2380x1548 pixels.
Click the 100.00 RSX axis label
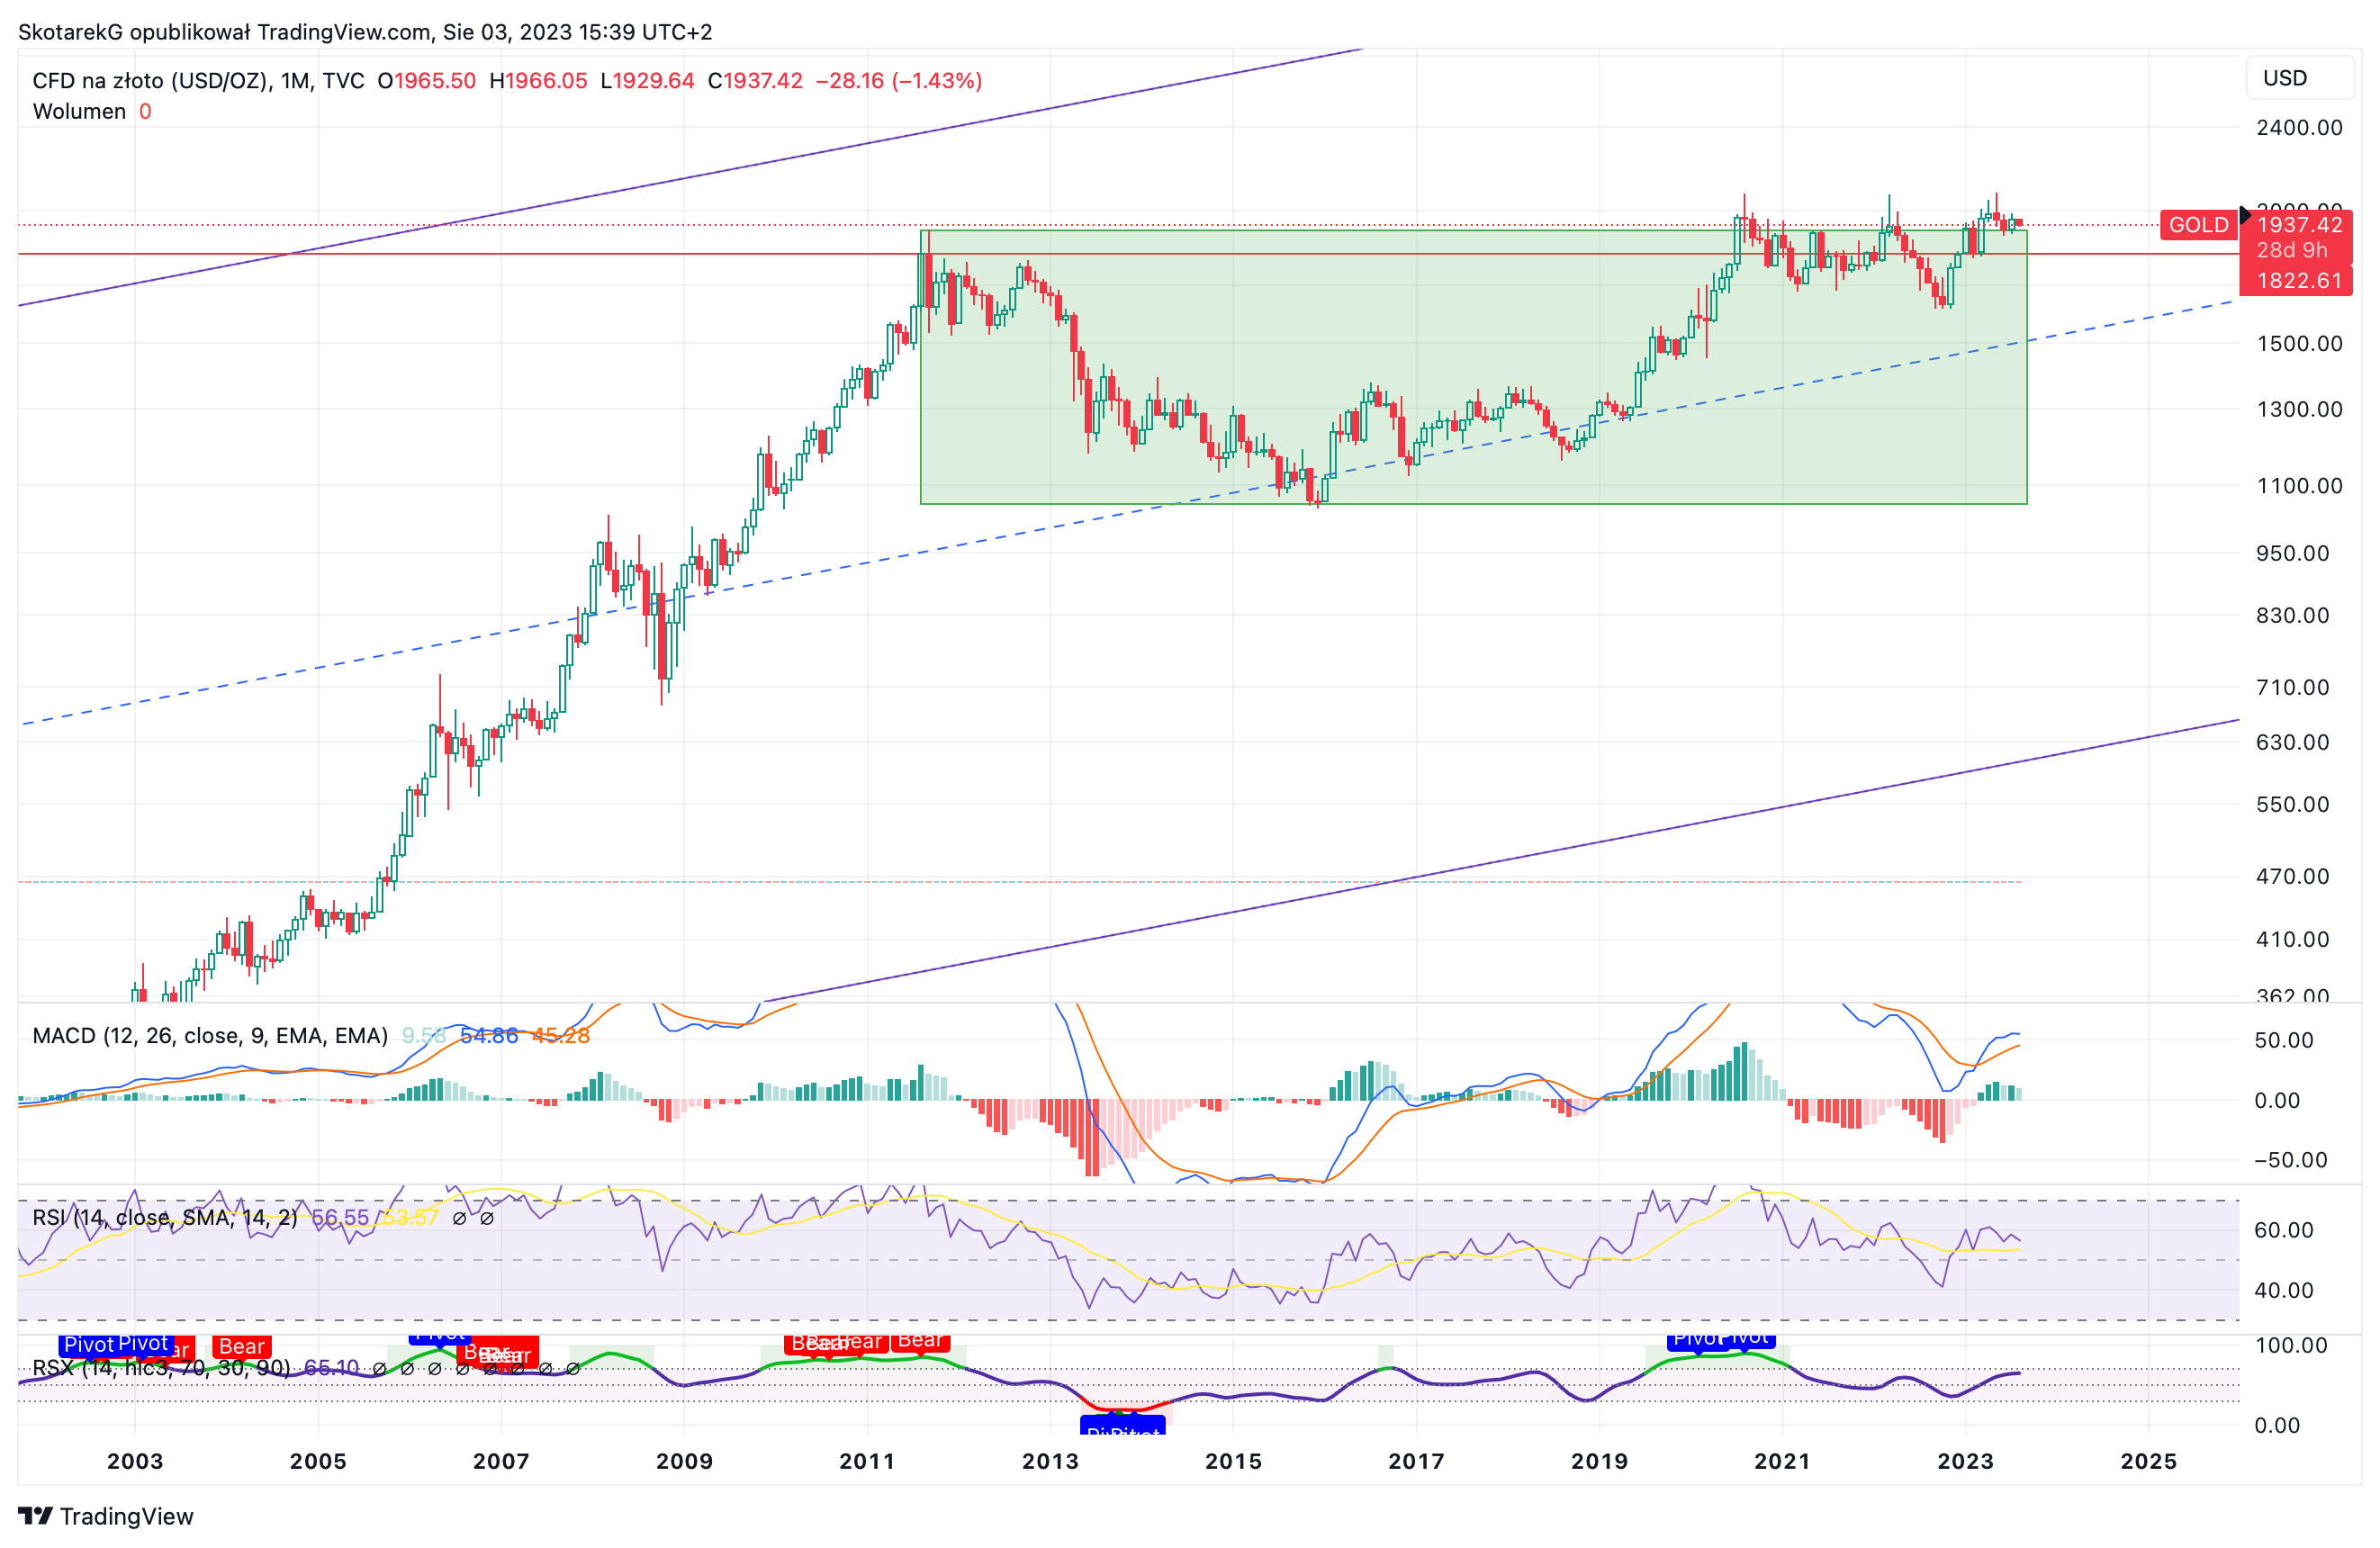[x=2291, y=1345]
